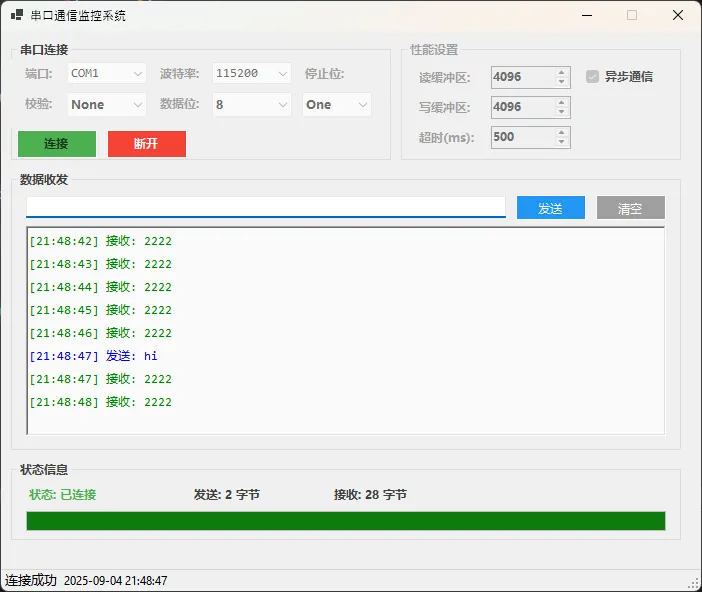Viewport: 702px width, 592px height.
Task: Toggle the 异步通信 checkbox
Action: pos(592,76)
